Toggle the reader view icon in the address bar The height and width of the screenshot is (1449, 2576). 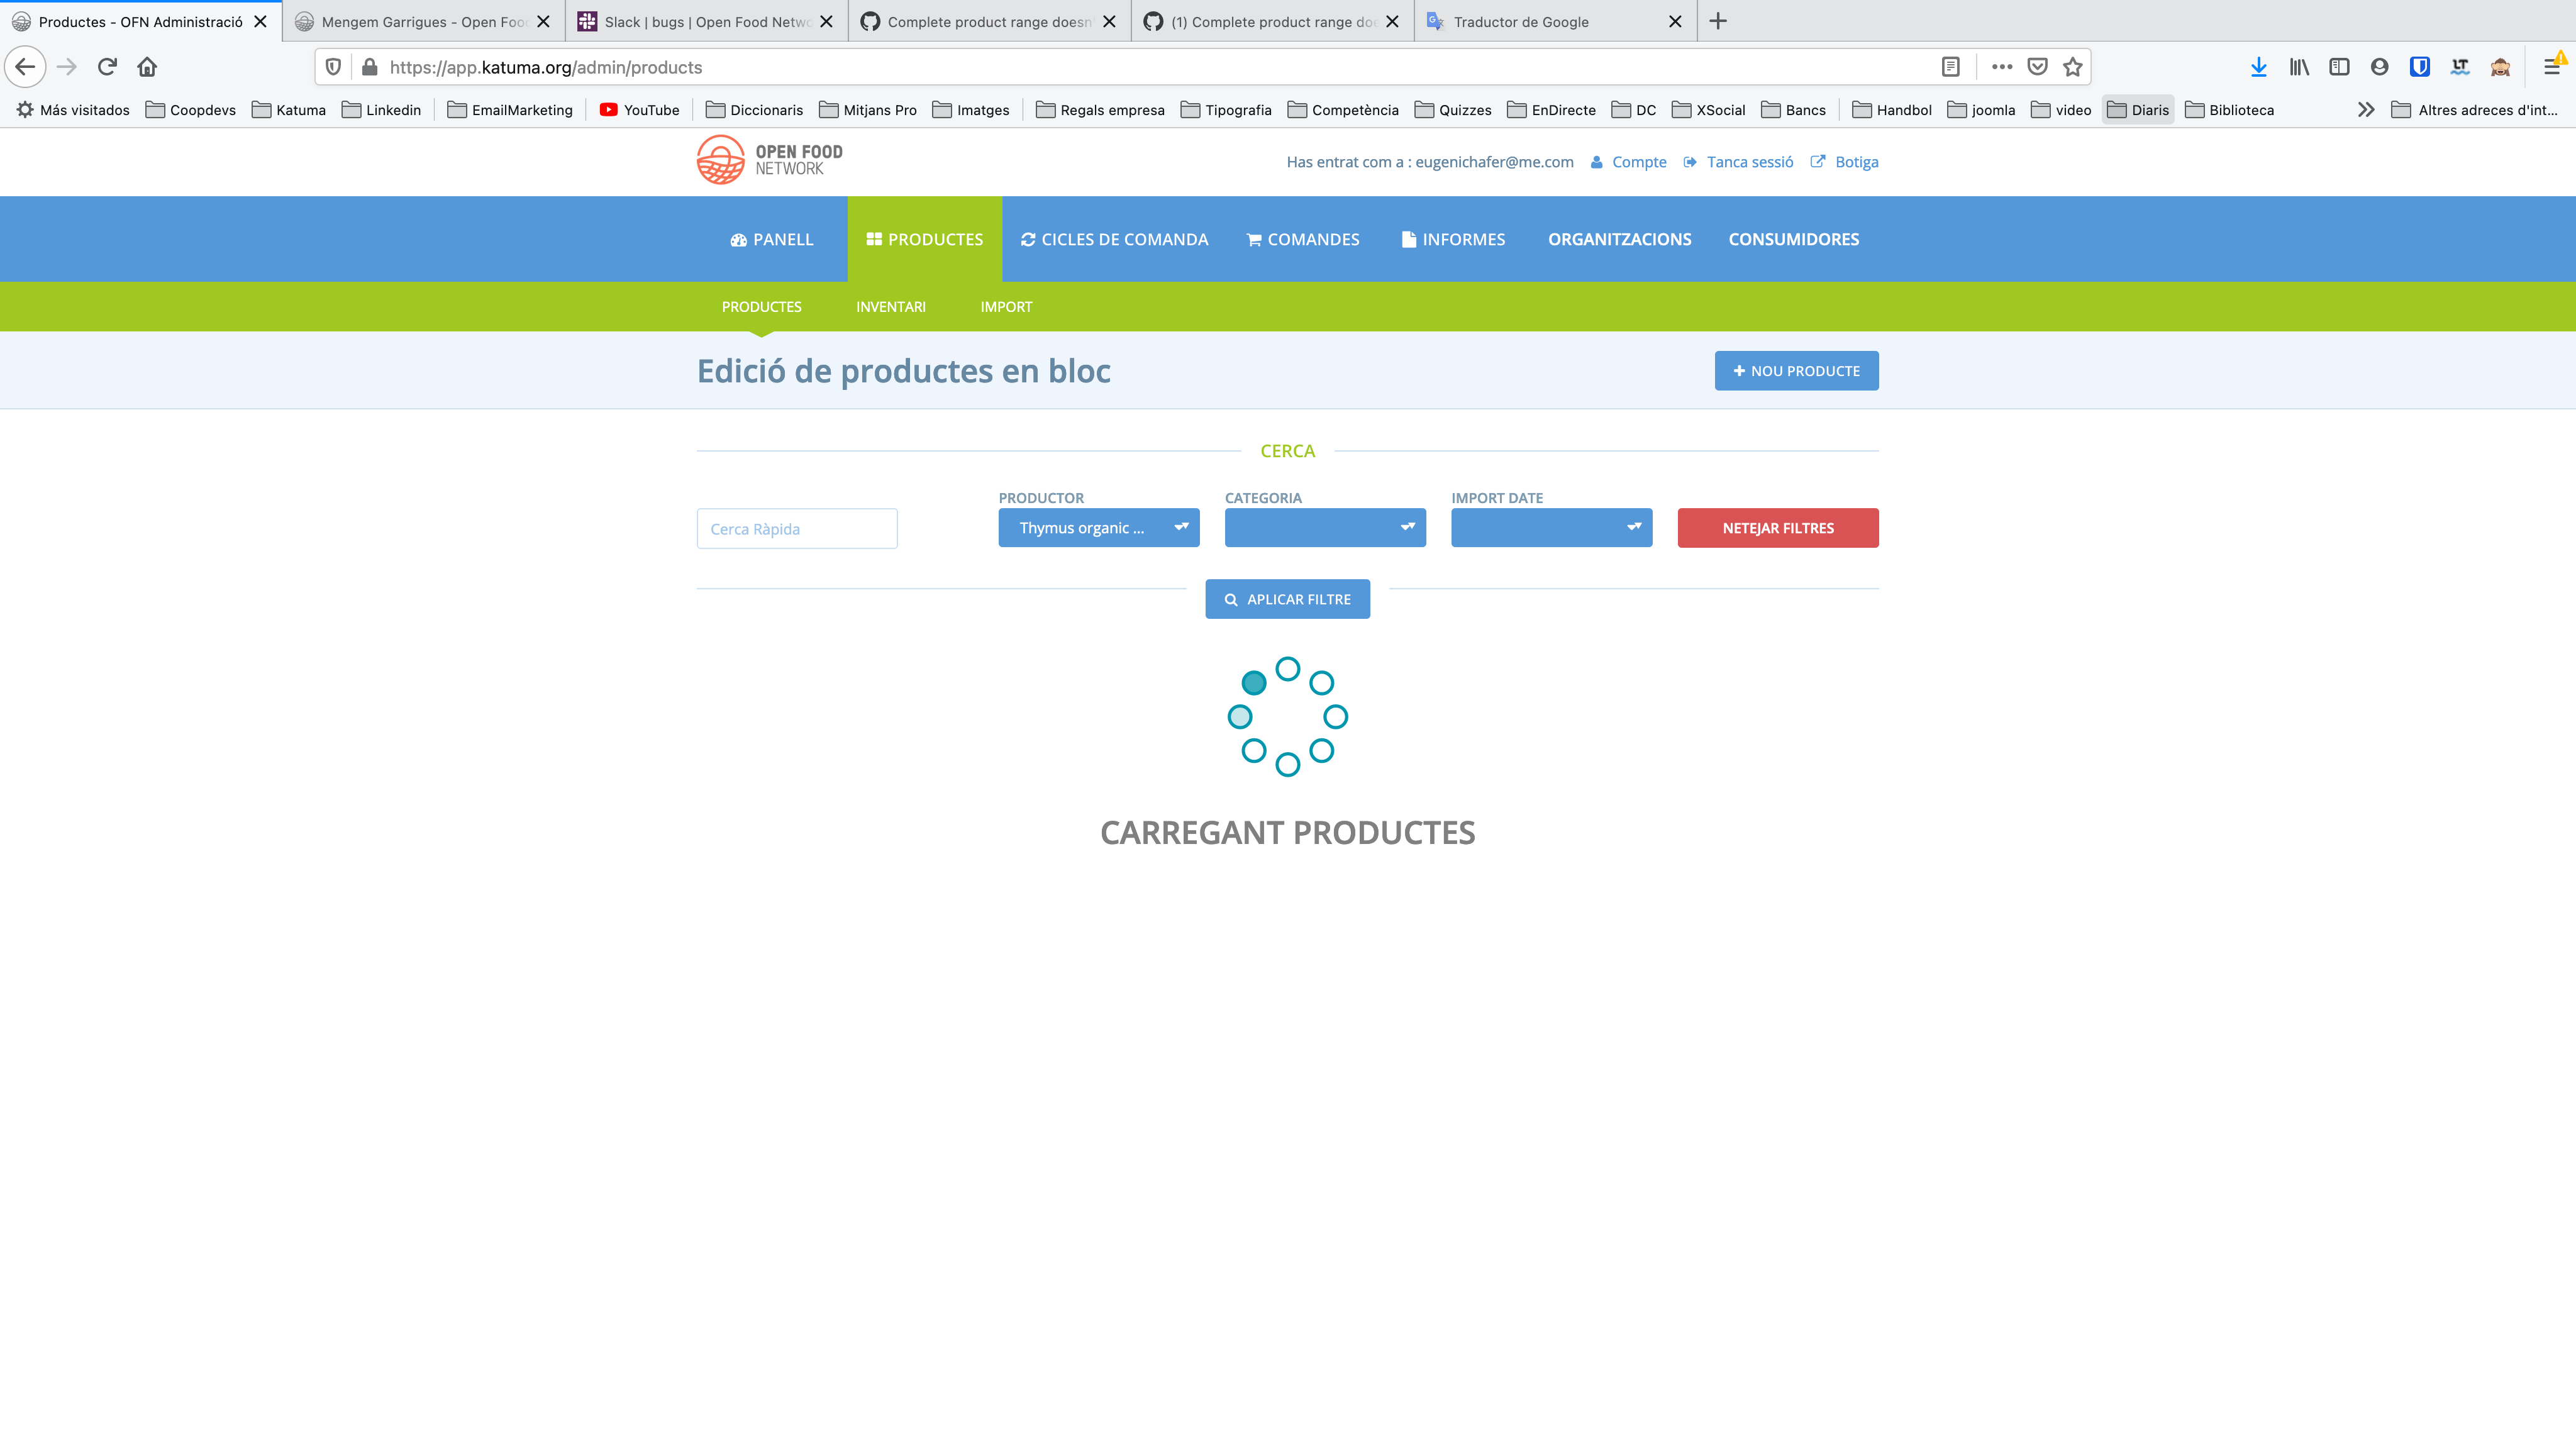point(1950,67)
